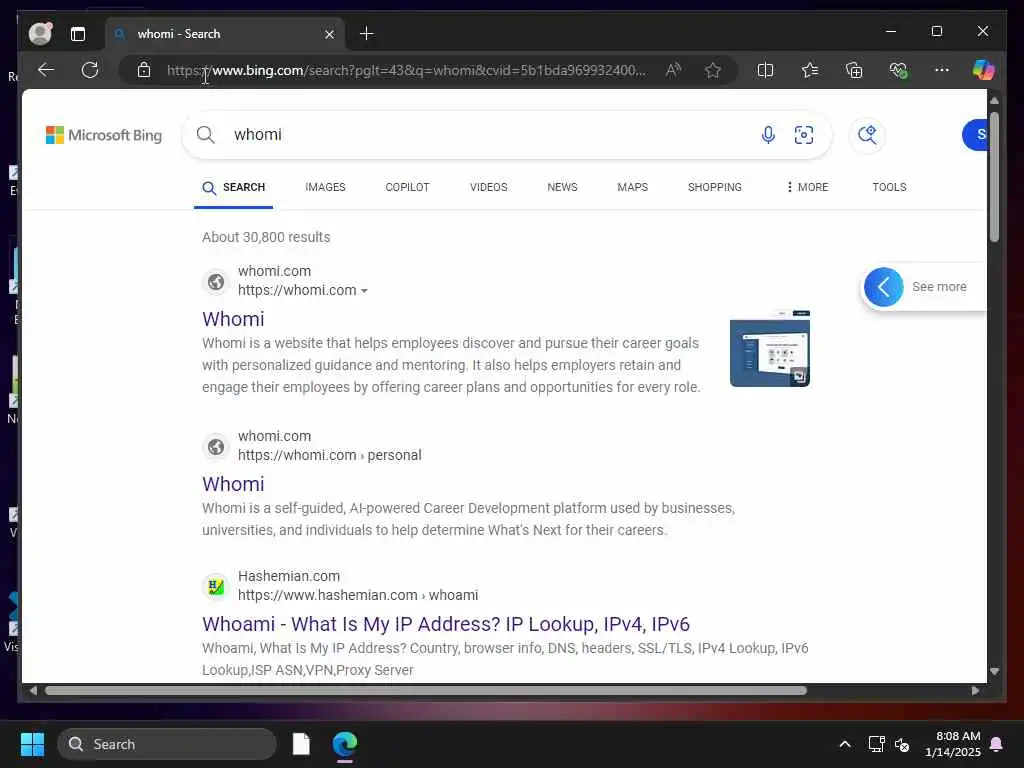
Task: Click the muted volume tray icon
Action: (902, 744)
